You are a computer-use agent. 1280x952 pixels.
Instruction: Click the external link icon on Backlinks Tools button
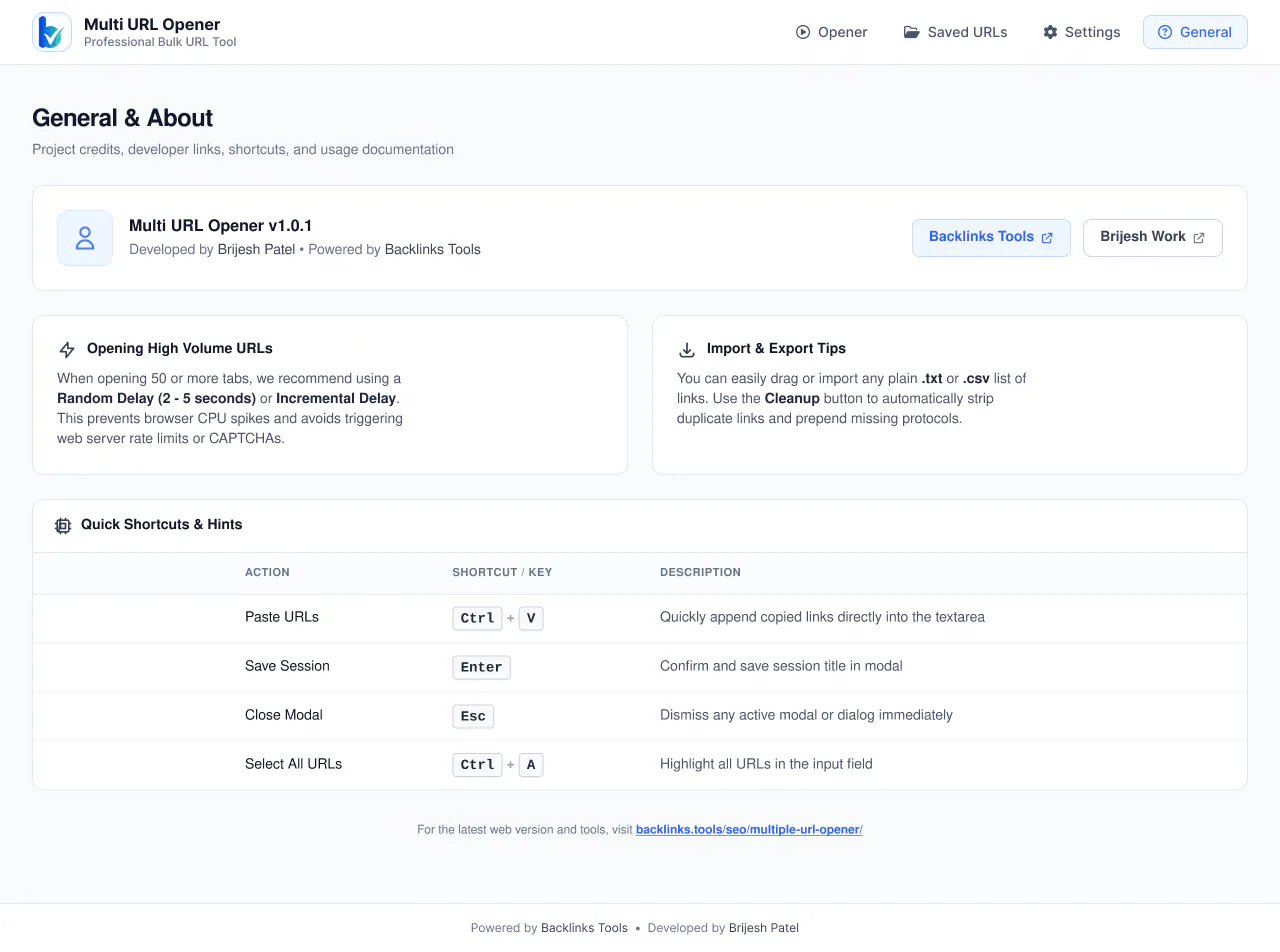tap(1047, 238)
